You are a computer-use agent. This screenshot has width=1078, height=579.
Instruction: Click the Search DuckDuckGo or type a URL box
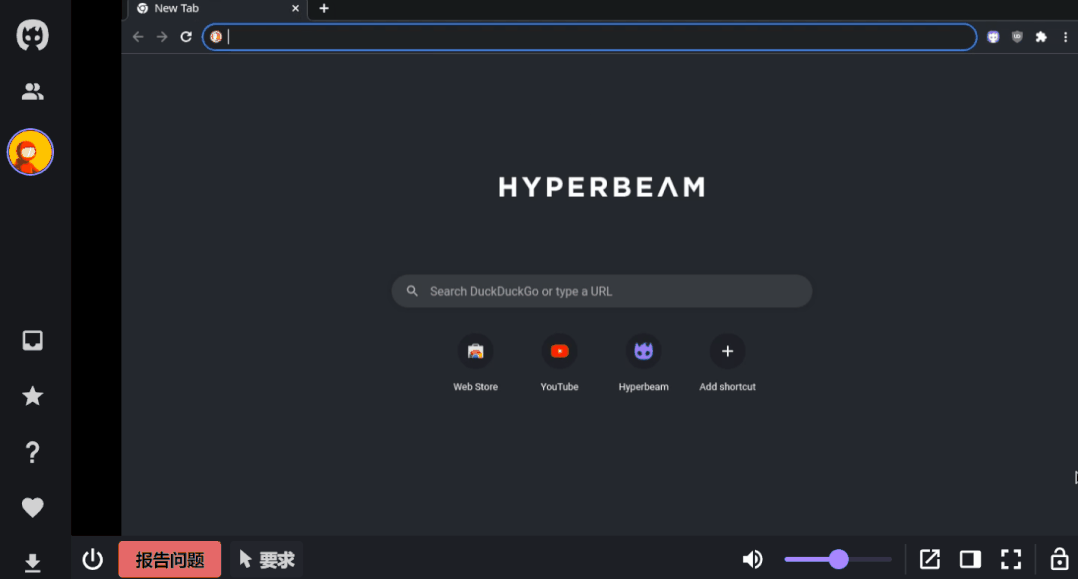602,291
